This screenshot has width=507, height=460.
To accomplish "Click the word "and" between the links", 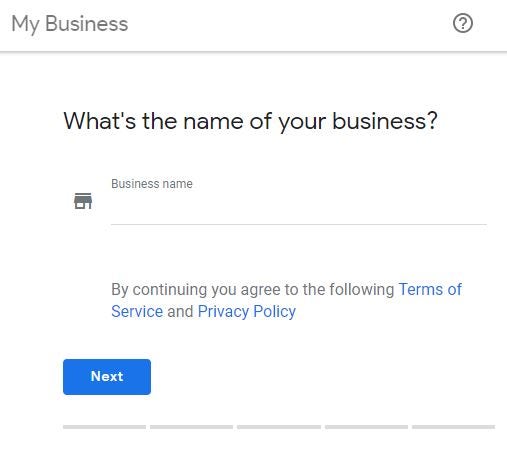I will click(180, 311).
